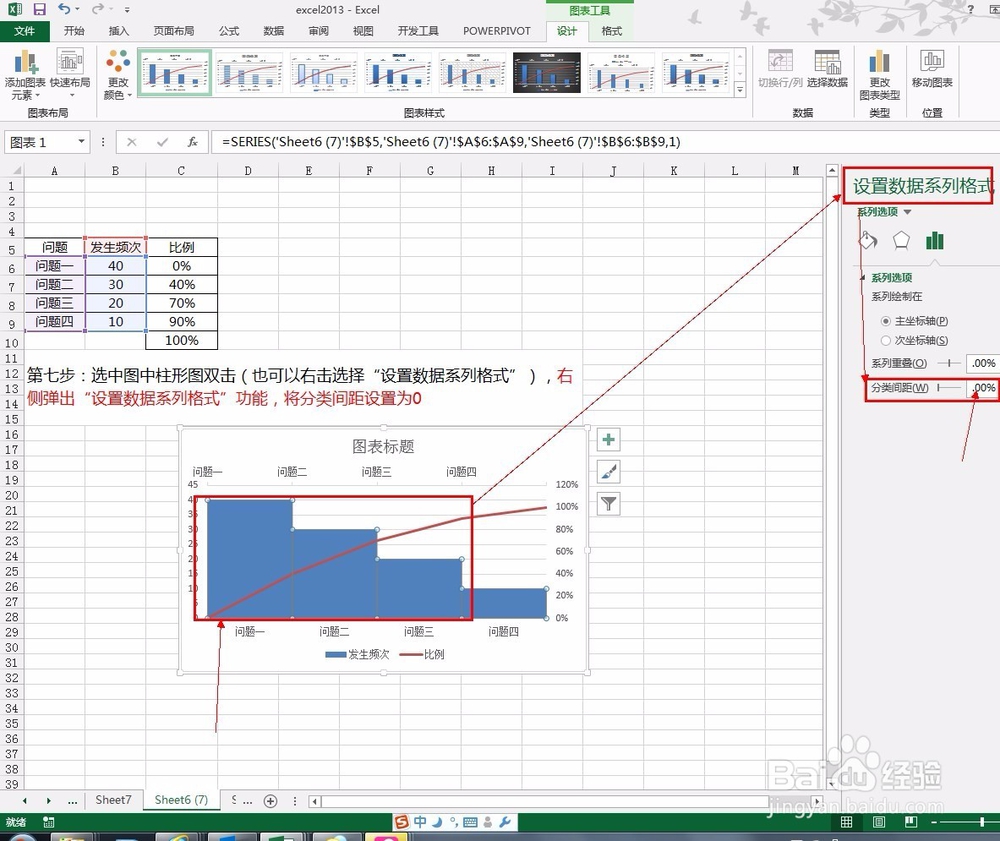Click the SERIES formula in formula bar
The image size is (1000, 841).
click(x=451, y=142)
